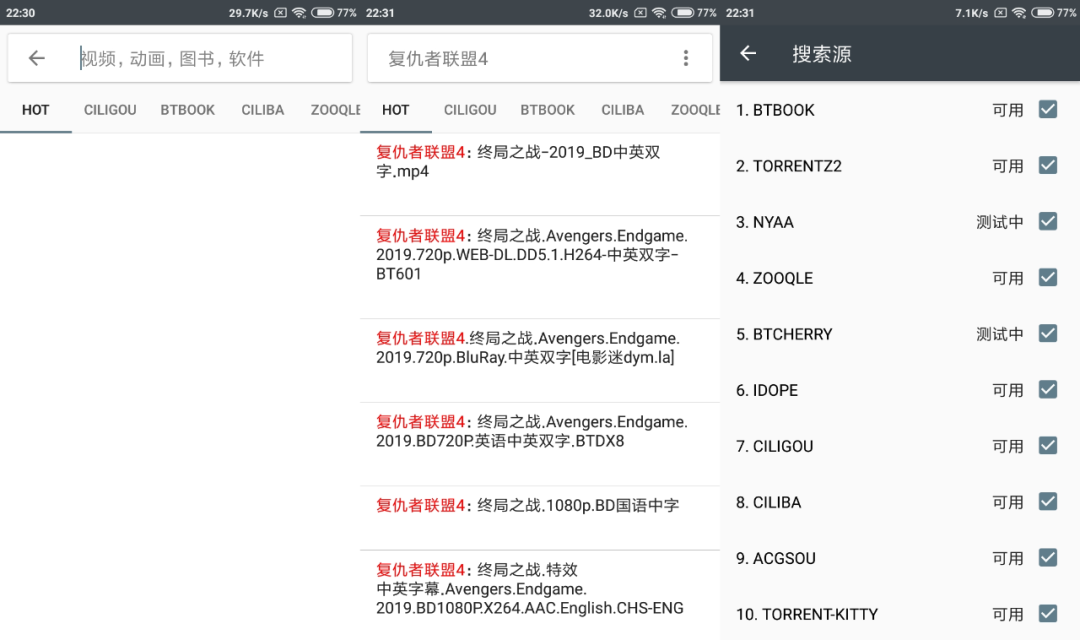Switch to ZOOQLE tab in left screen
Image resolution: width=1080 pixels, height=640 pixels.
(x=335, y=110)
